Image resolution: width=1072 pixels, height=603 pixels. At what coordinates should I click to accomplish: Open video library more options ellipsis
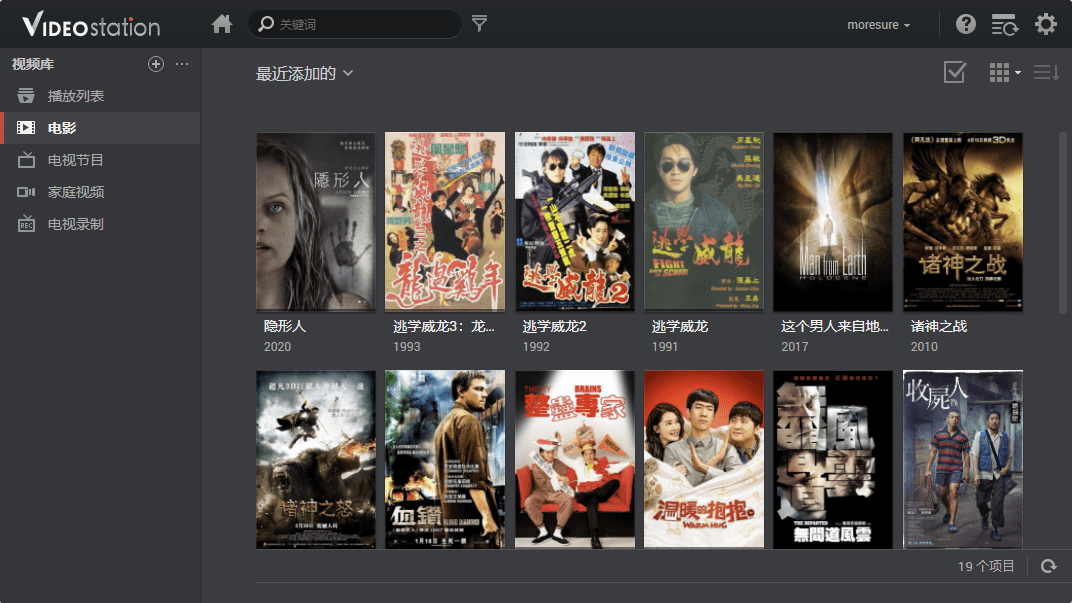(x=182, y=64)
